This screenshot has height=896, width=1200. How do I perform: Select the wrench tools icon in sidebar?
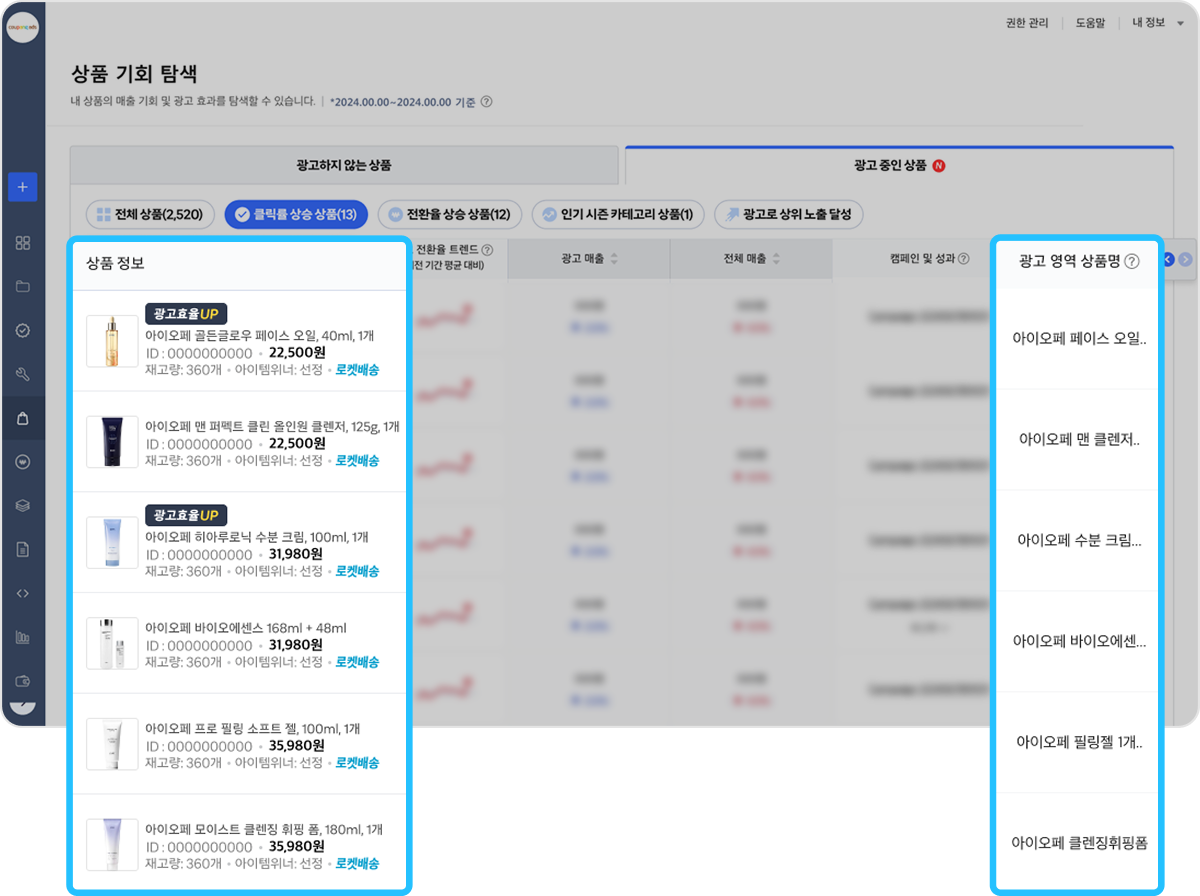23,375
